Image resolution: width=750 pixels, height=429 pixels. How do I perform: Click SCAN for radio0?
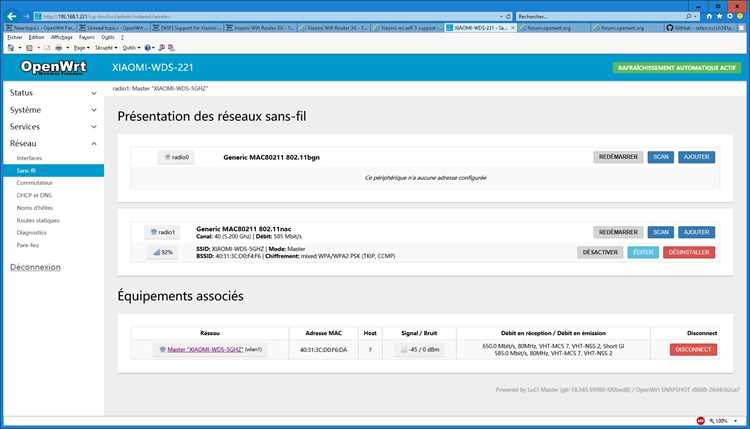[x=661, y=157]
